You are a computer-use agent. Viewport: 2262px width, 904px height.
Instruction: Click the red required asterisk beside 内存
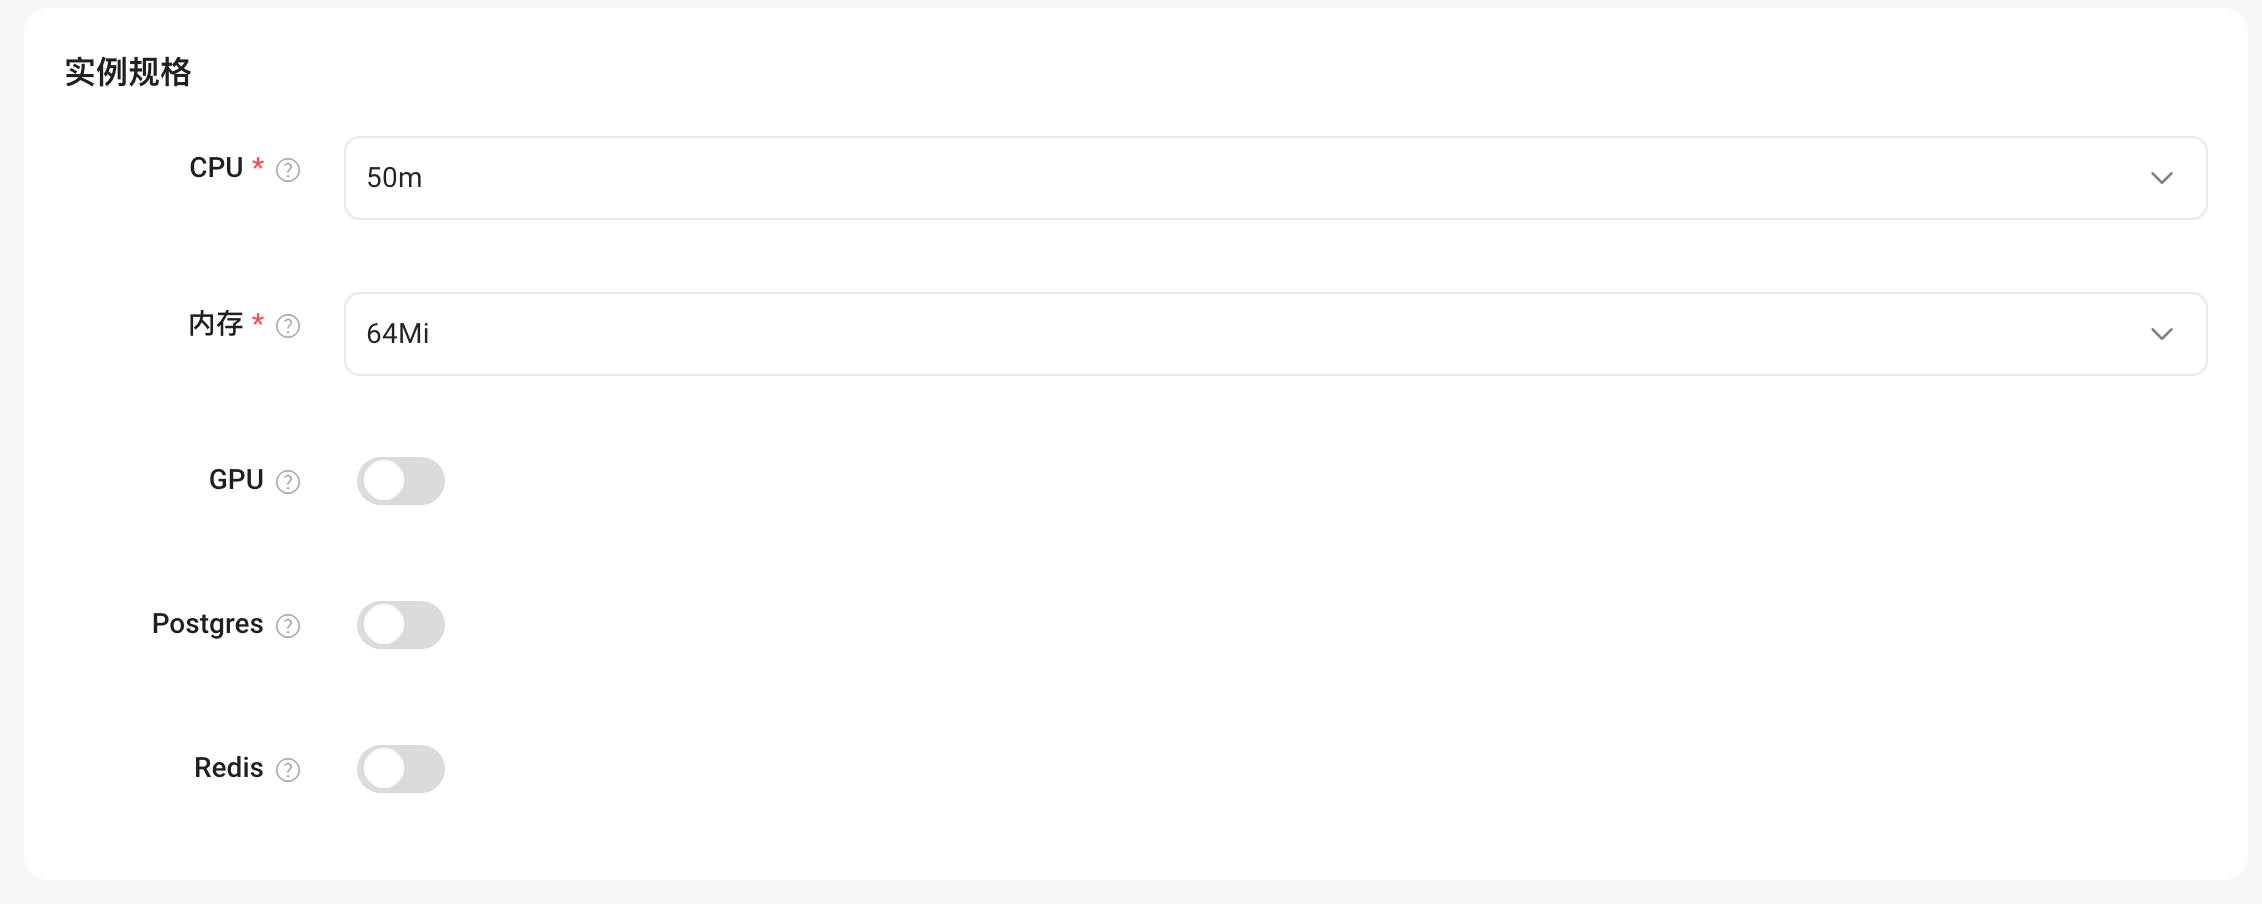258,321
